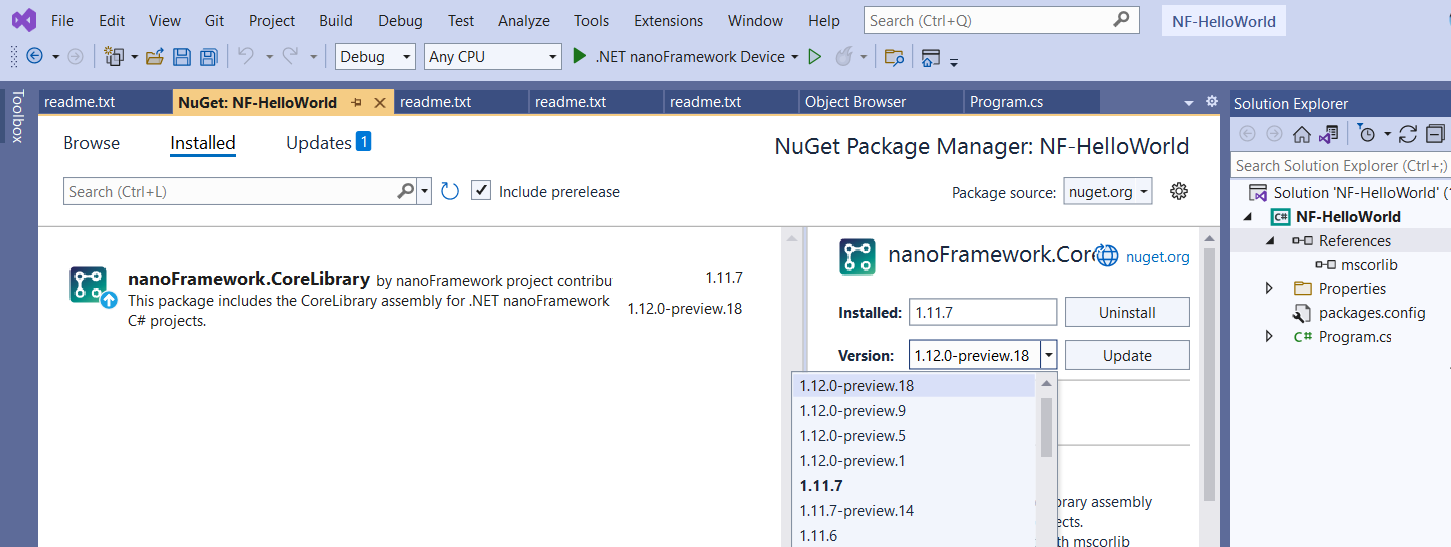Open NuGet package source settings gear
1451x547 pixels.
(1179, 191)
